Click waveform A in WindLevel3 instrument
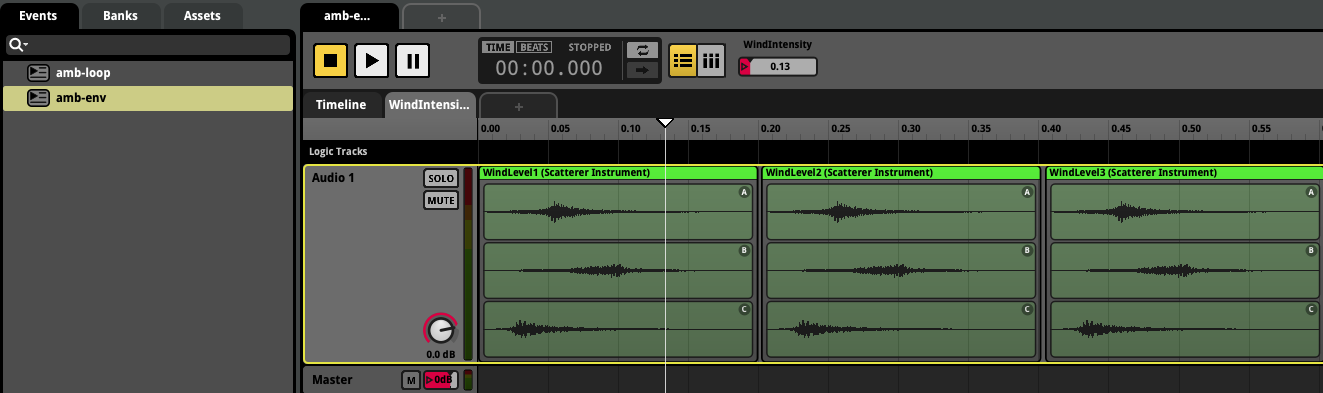This screenshot has width=1323, height=393. point(1186,212)
